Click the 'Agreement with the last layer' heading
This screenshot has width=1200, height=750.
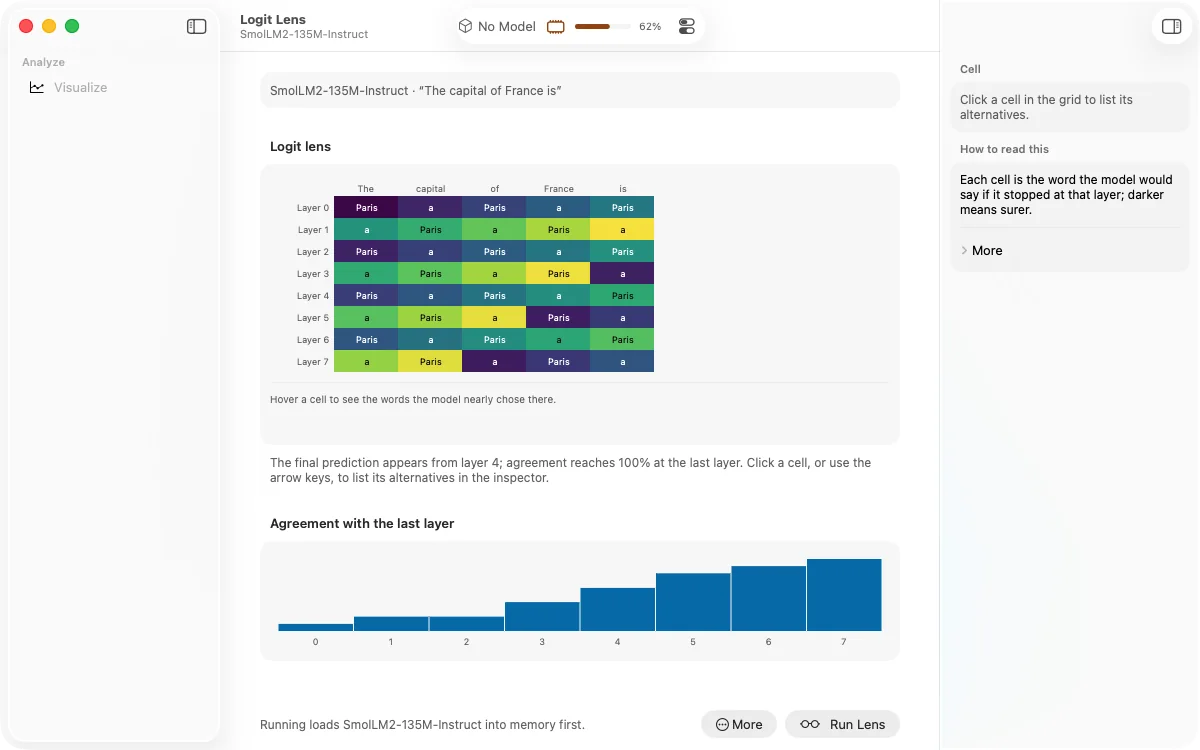362,523
